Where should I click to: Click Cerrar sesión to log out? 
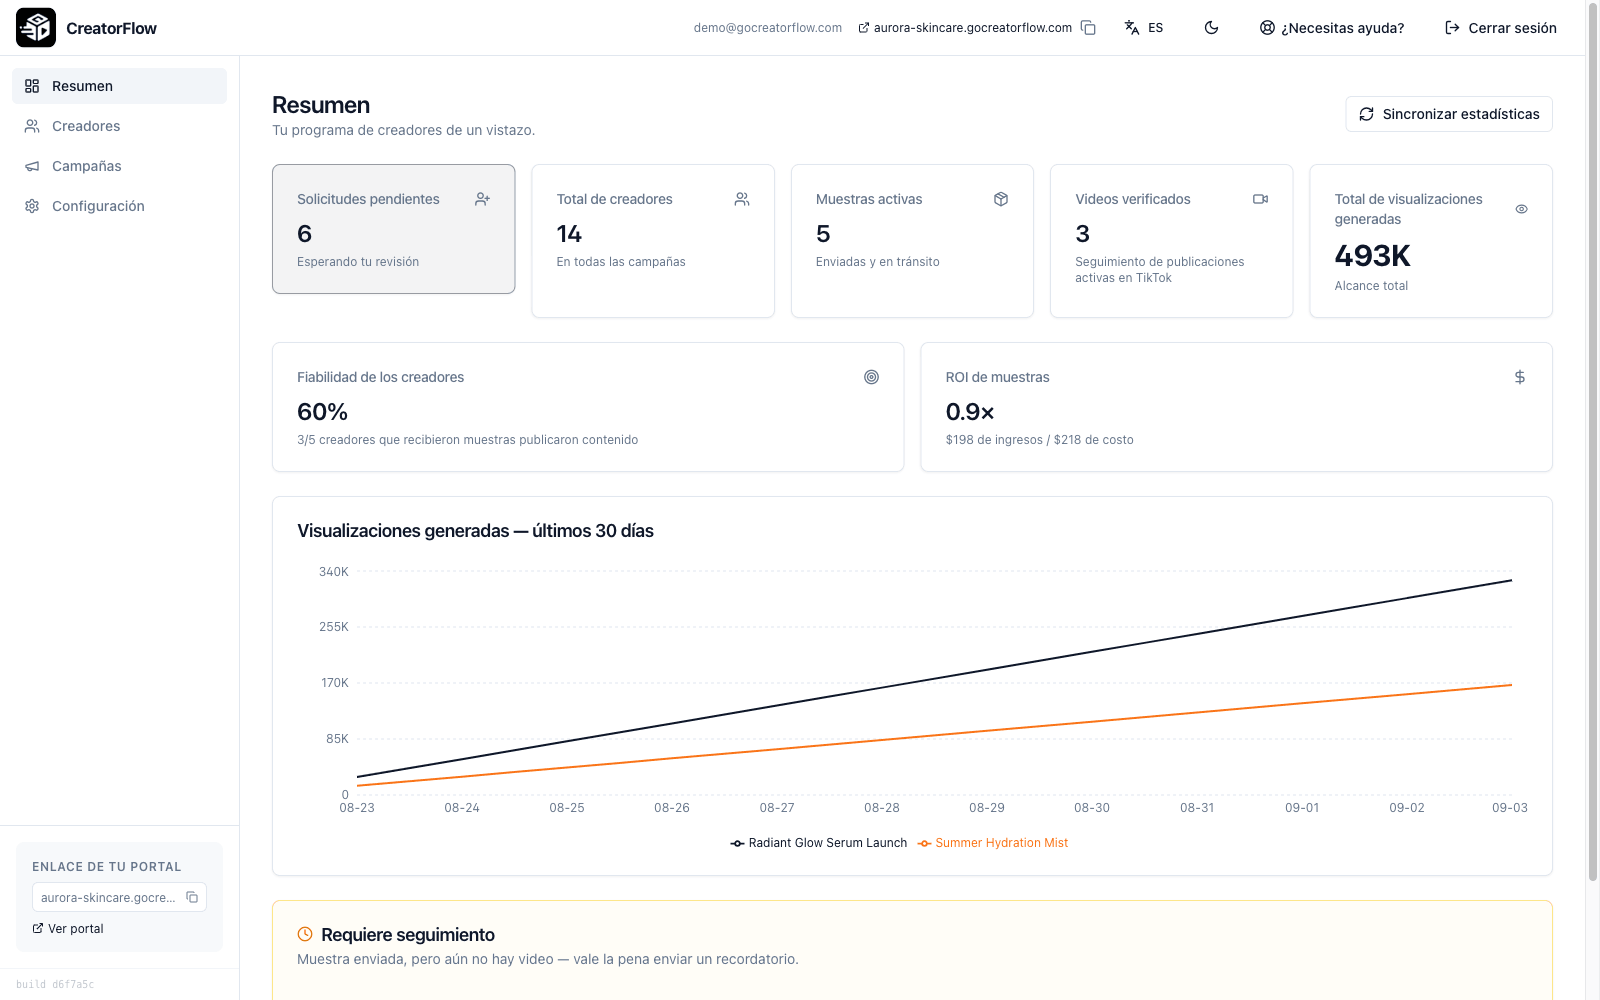tap(1501, 28)
